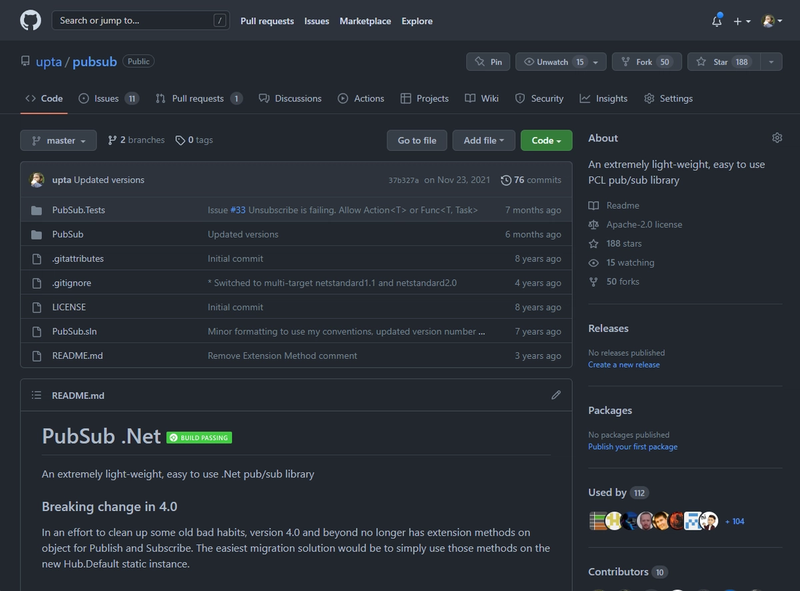Edit About details gear icon
Screen dimensions: 800x591
tap(777, 138)
